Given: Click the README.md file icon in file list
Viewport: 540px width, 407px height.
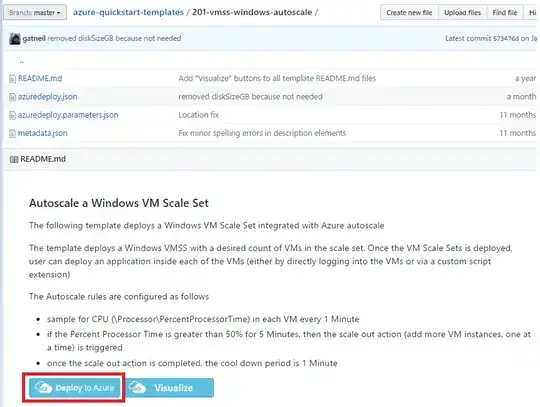Looking at the screenshot, I should pos(12,79).
